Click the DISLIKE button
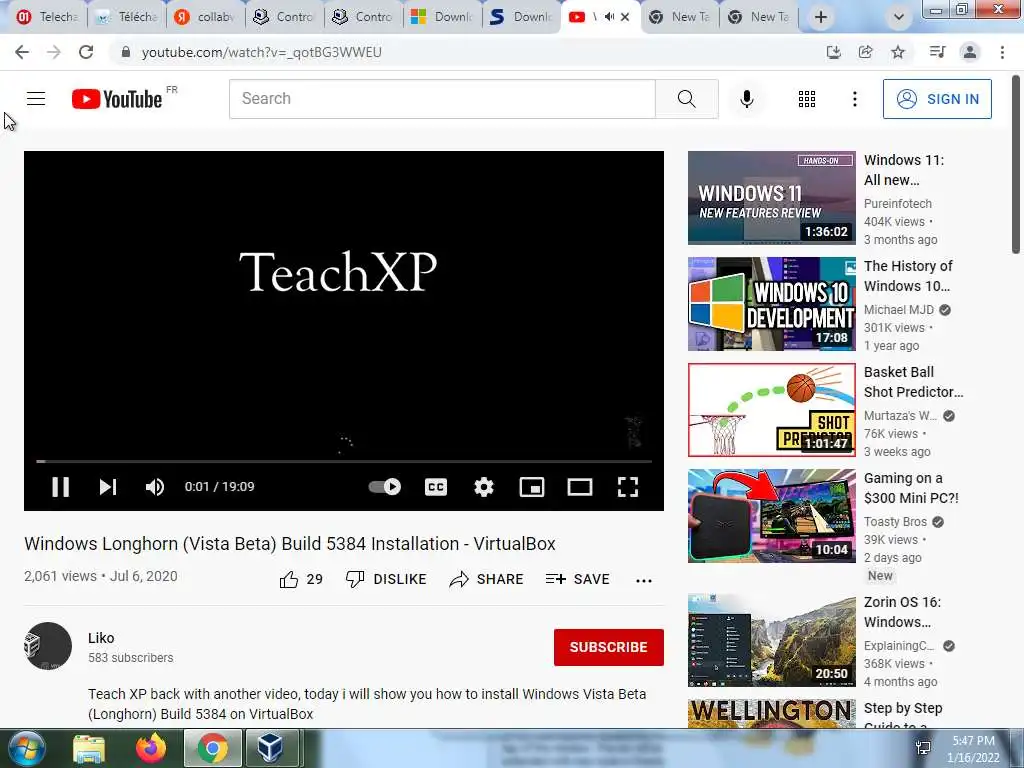 386,579
